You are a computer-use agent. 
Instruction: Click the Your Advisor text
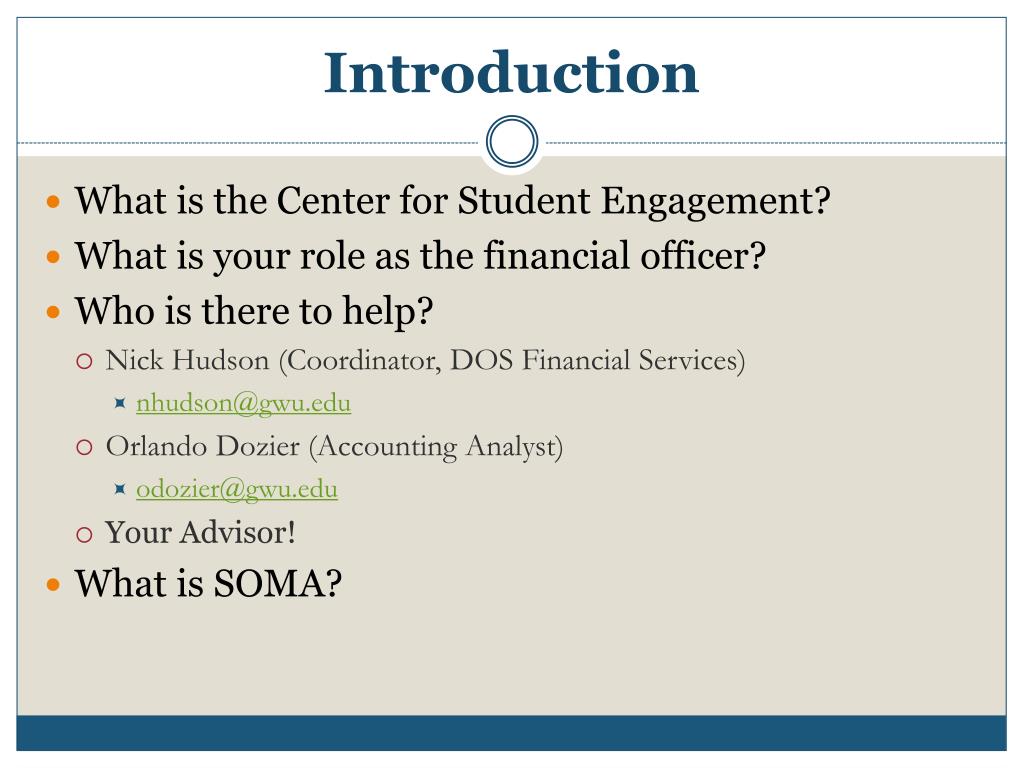click(200, 532)
